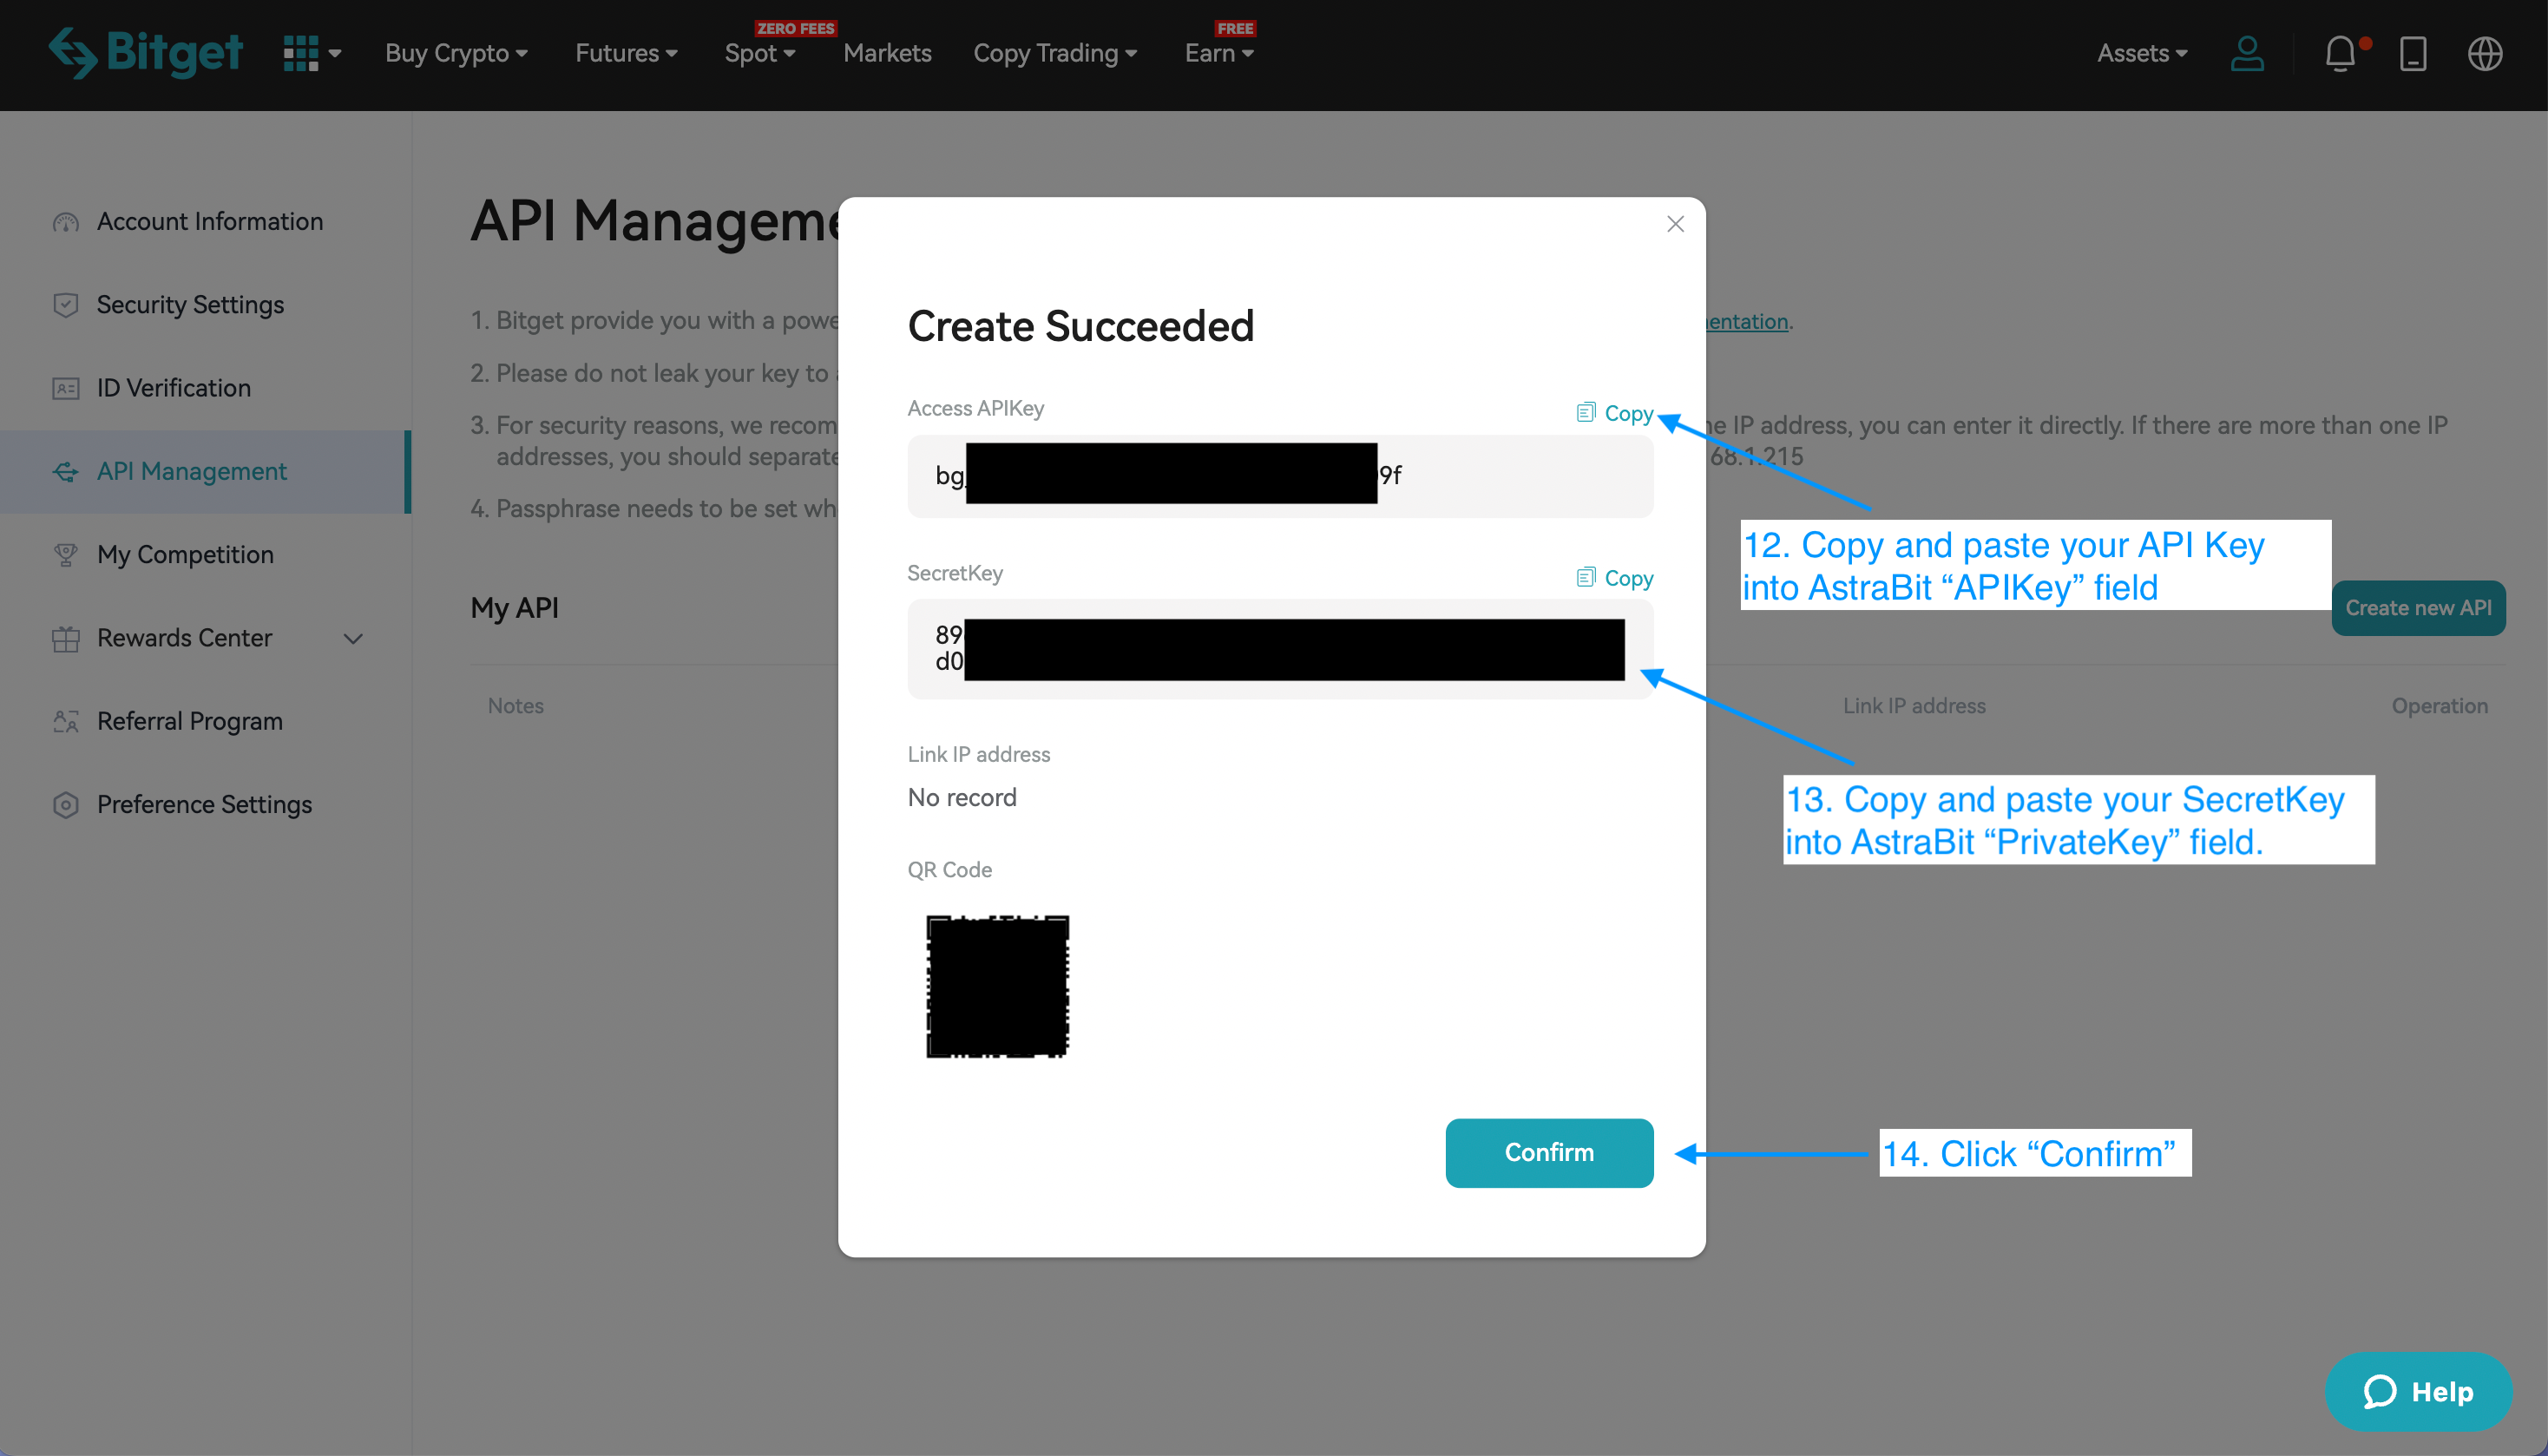Viewport: 2548px width, 1456px height.
Task: Click the ID Verification card icon
Action: [x=66, y=388]
